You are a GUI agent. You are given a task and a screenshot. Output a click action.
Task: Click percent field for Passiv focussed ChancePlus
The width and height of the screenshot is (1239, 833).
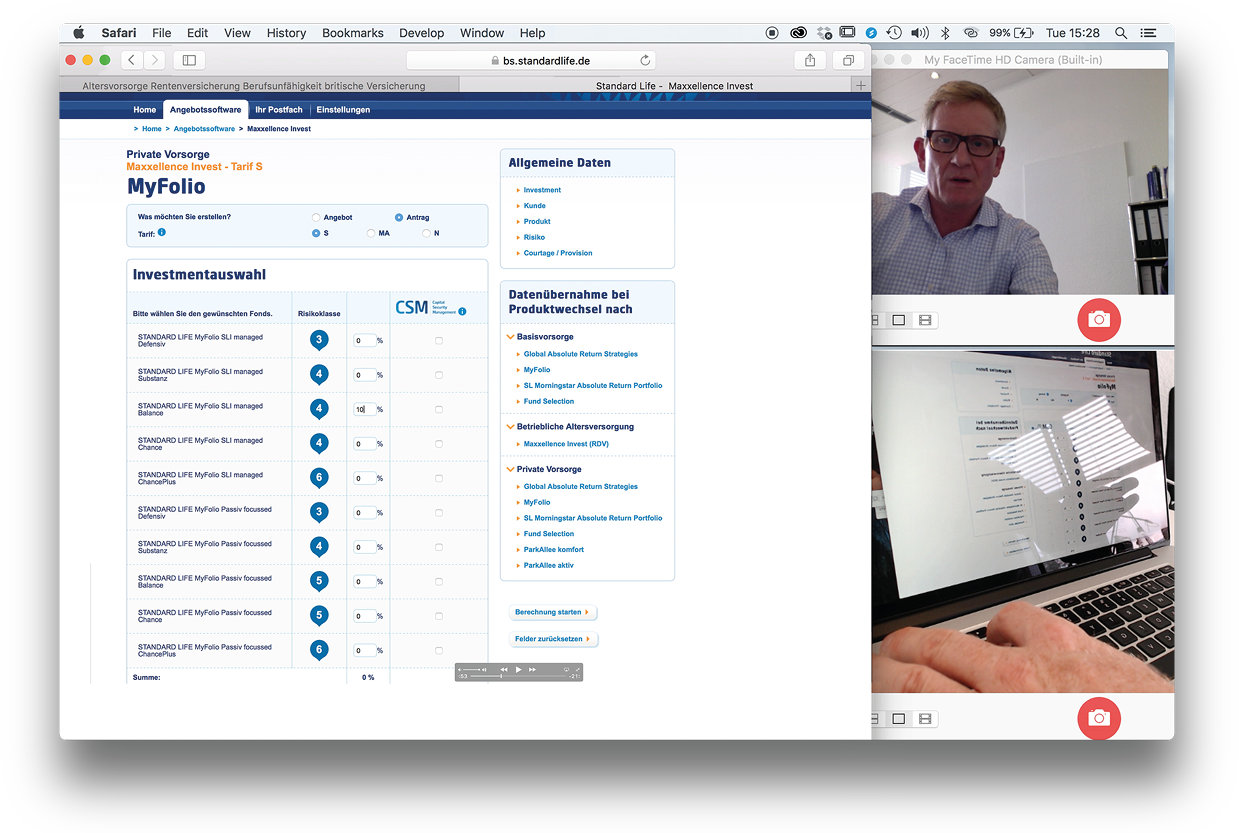(365, 650)
